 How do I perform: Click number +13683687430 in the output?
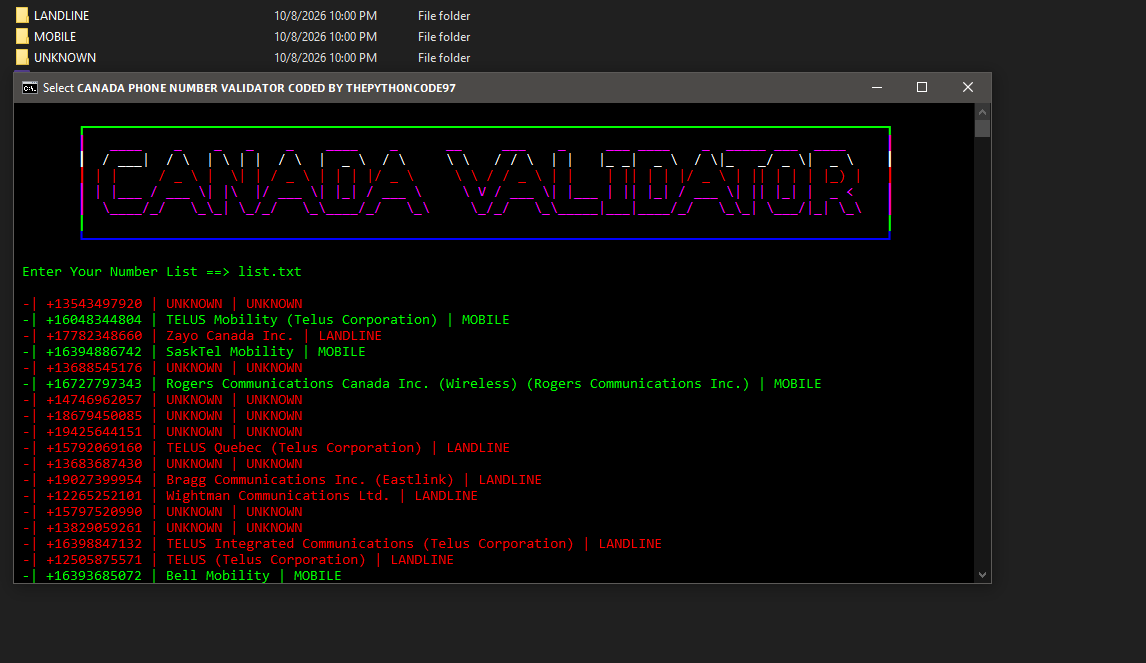click(94, 463)
